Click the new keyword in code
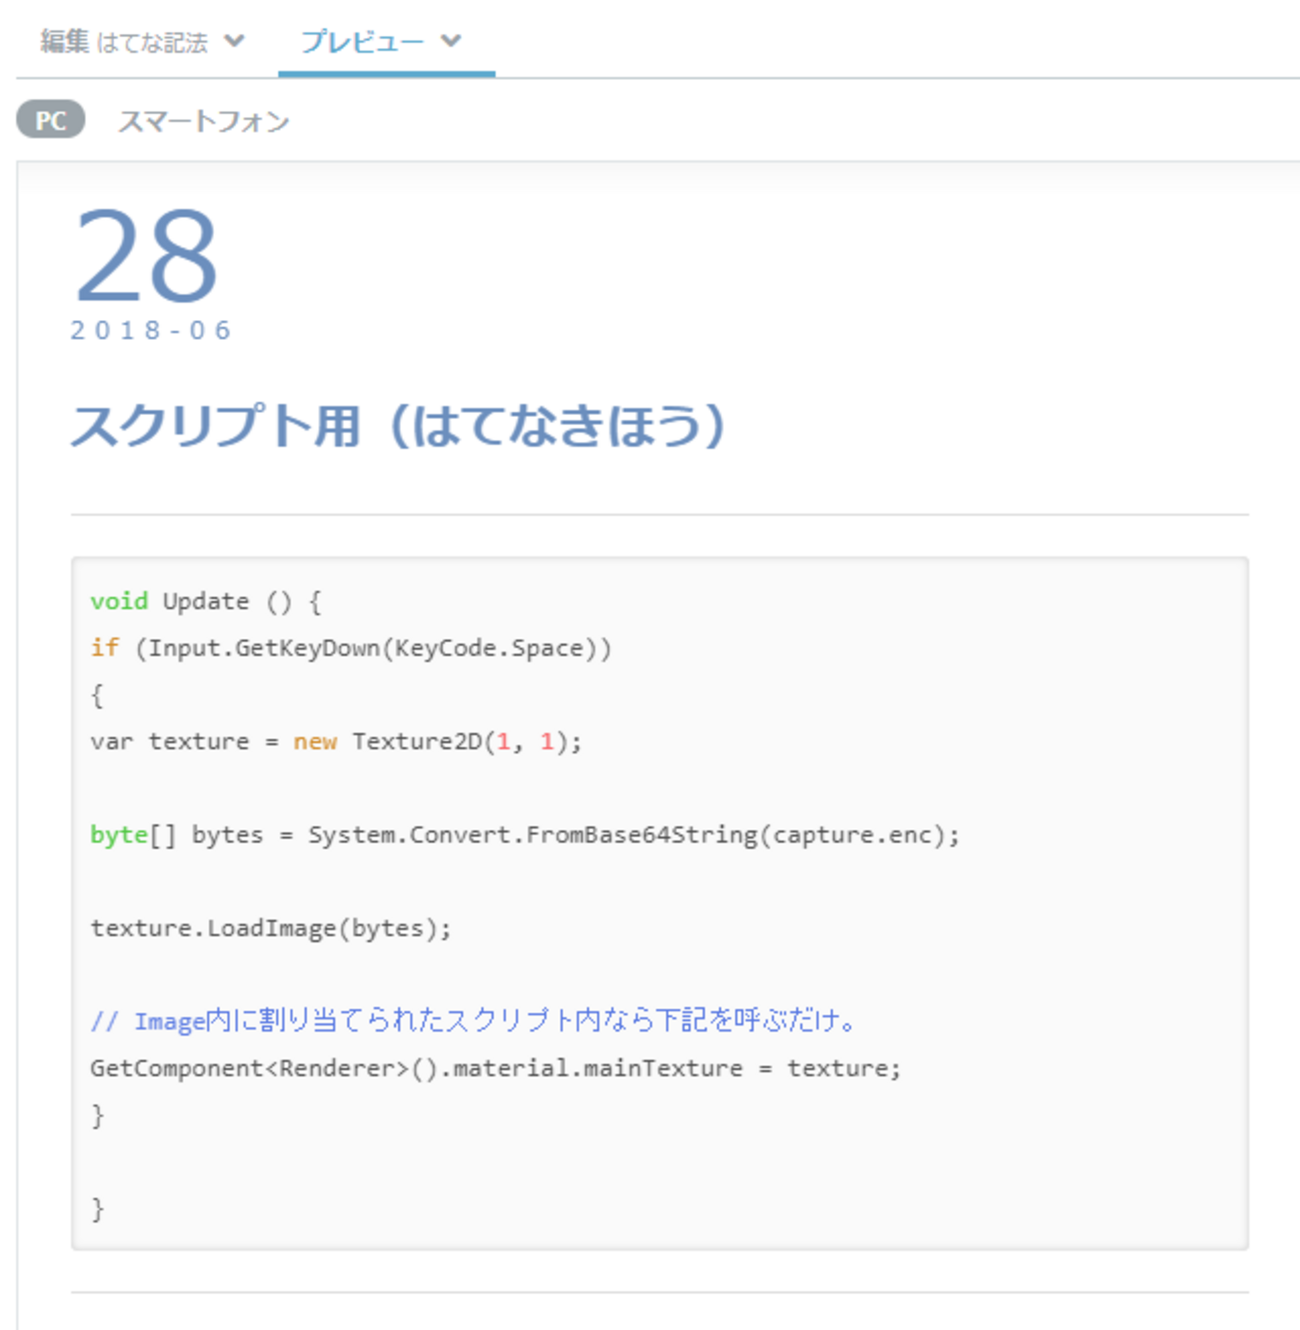 (x=315, y=741)
